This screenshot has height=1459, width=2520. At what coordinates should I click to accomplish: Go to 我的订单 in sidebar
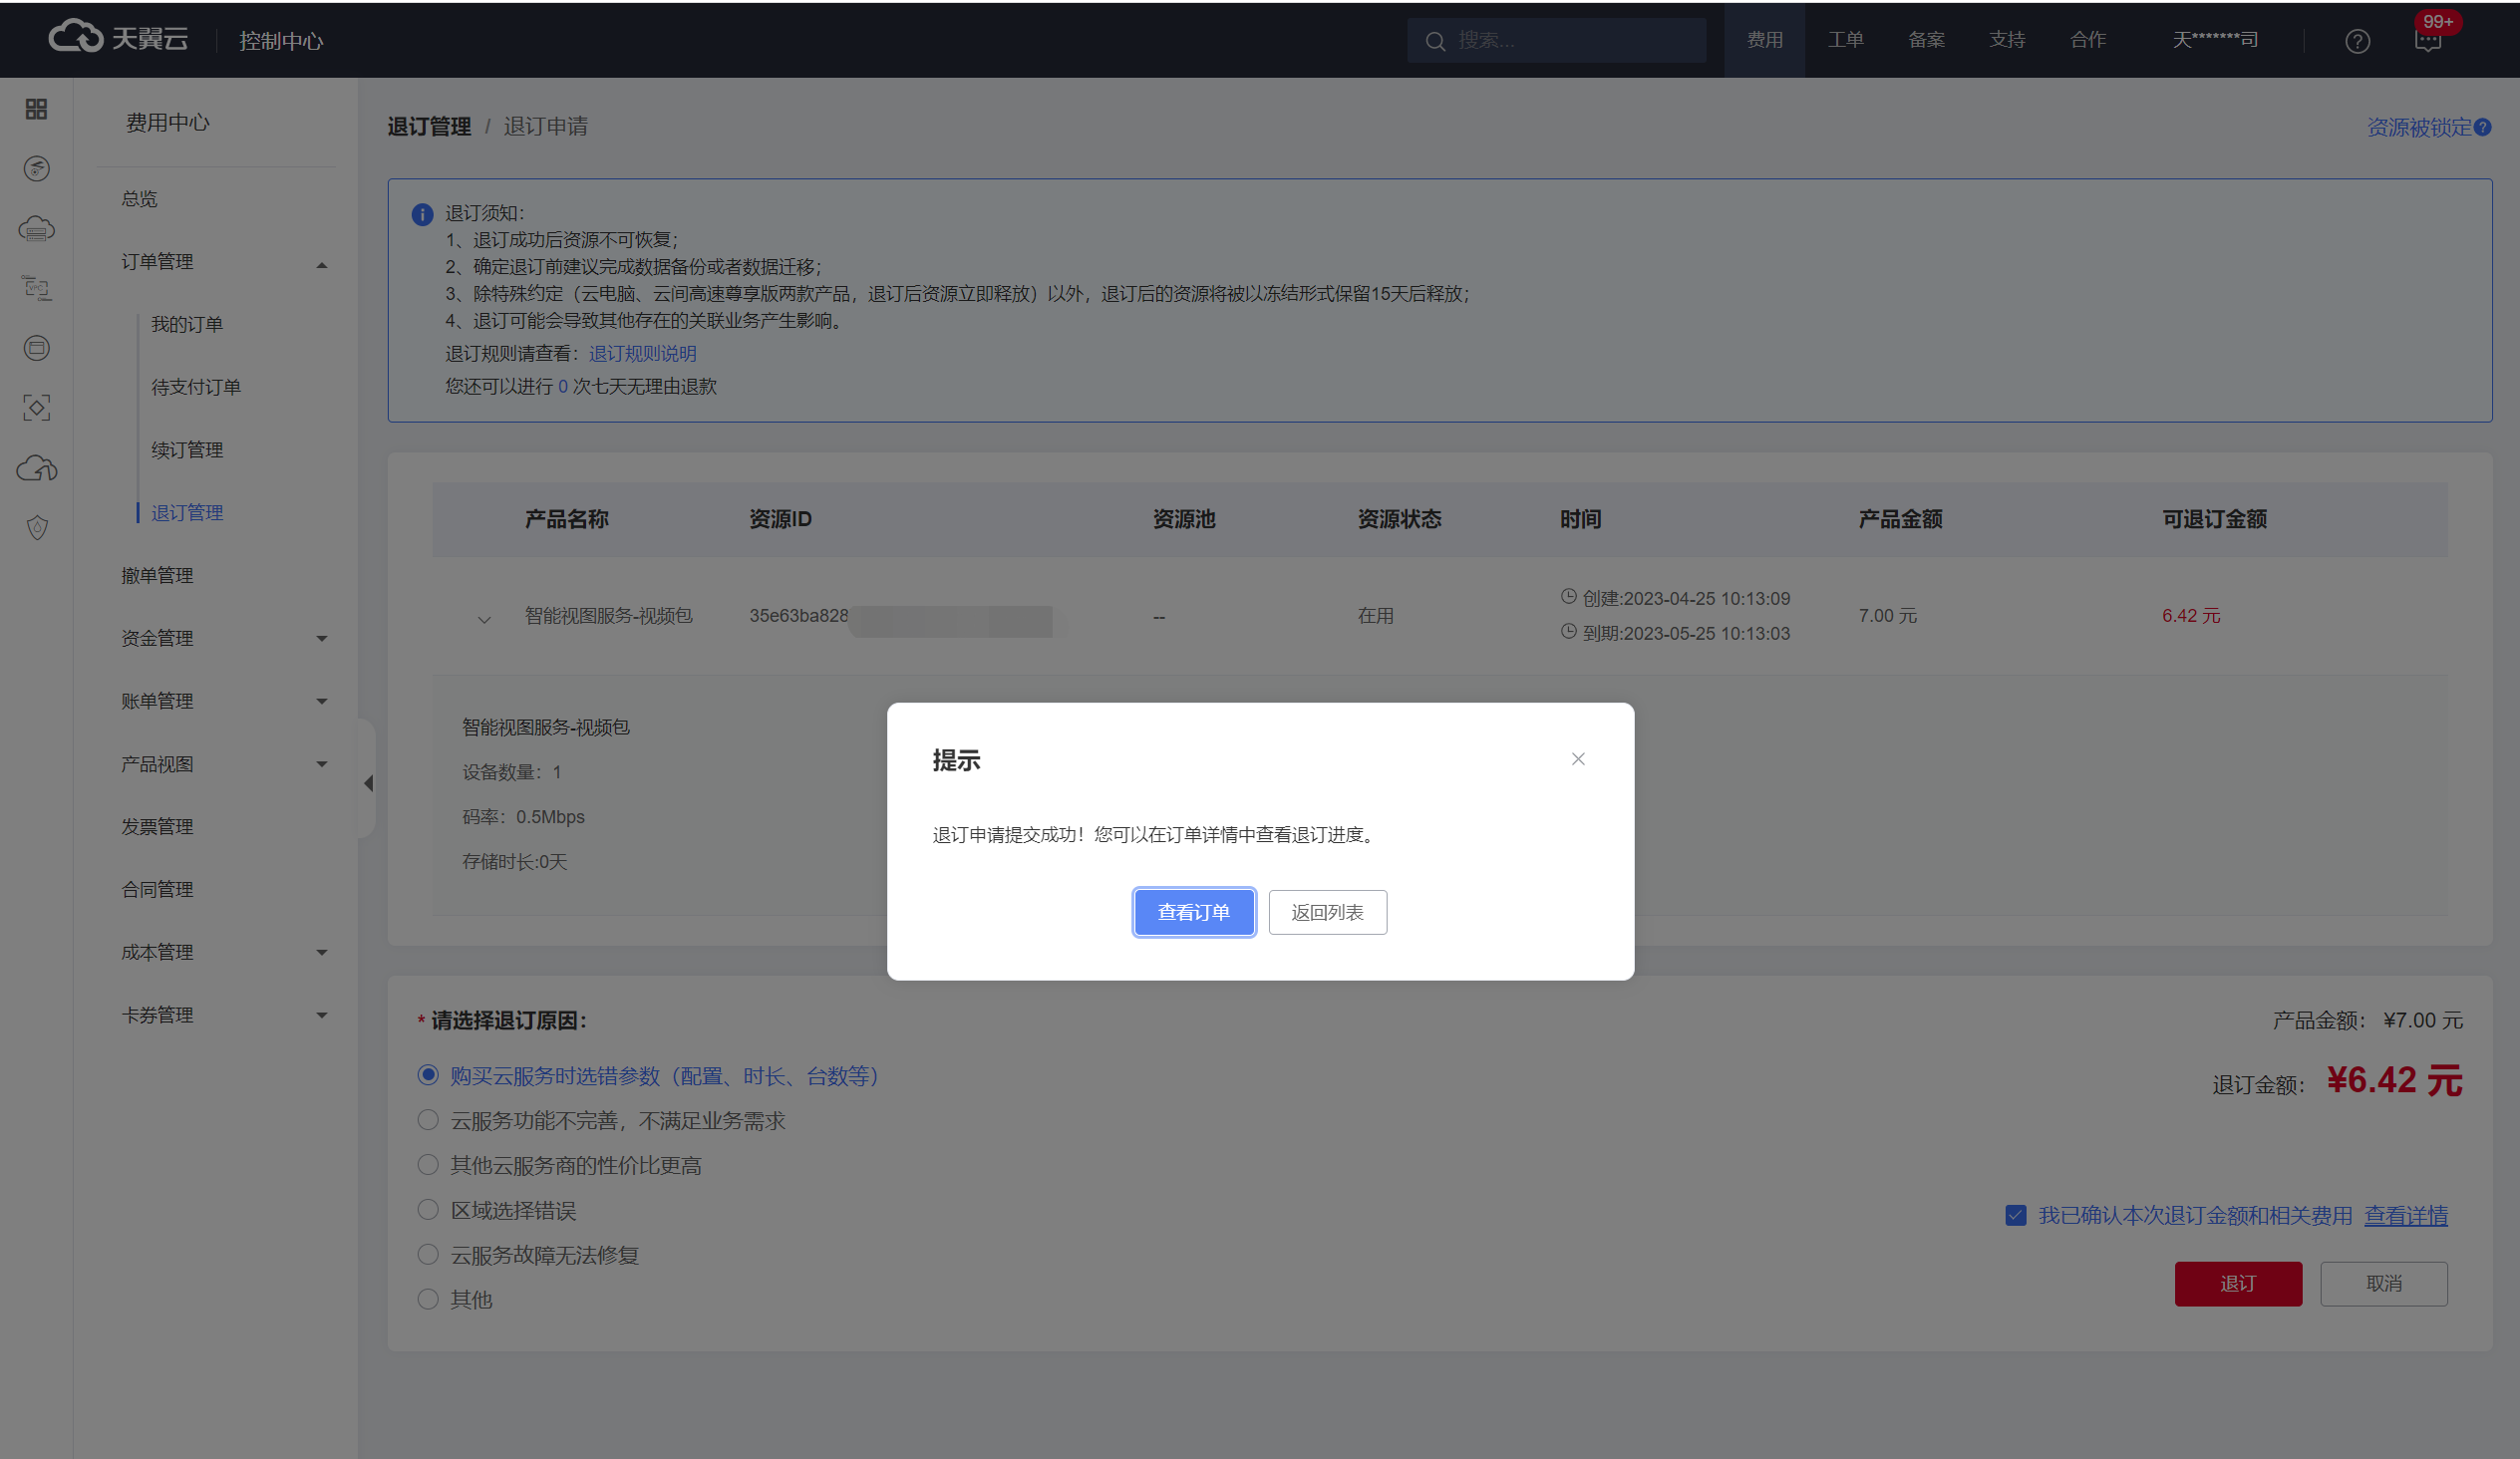point(187,325)
